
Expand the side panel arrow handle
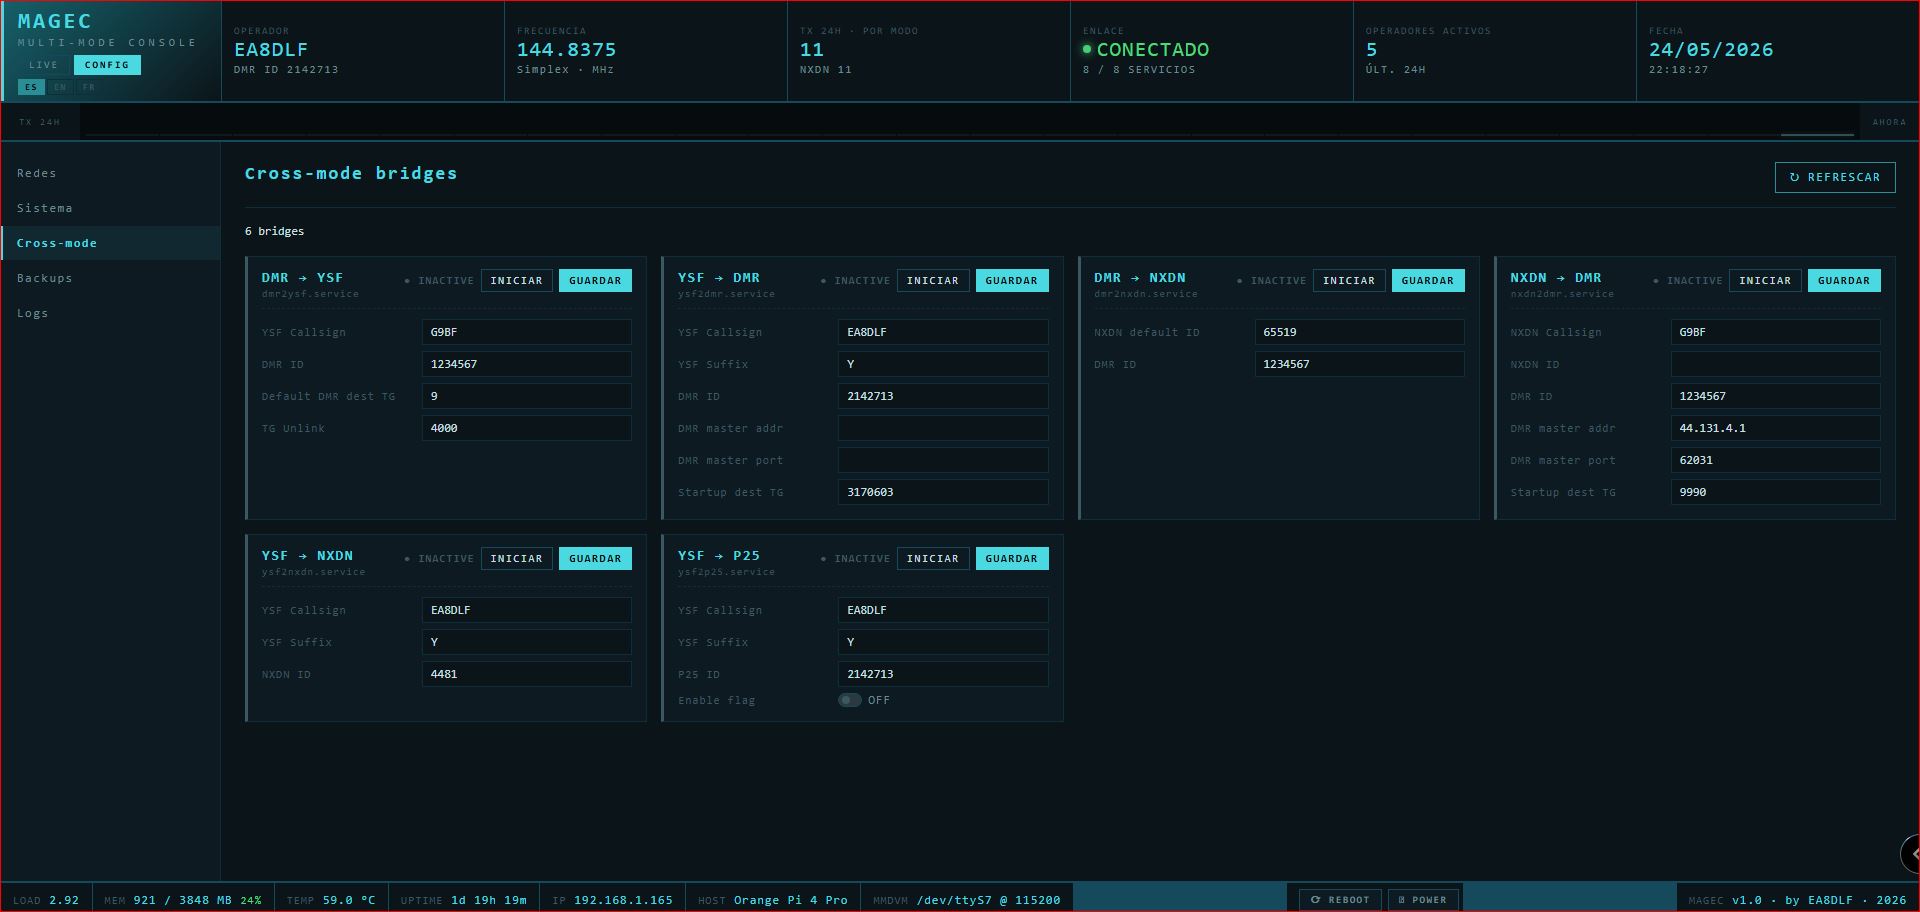(1911, 854)
